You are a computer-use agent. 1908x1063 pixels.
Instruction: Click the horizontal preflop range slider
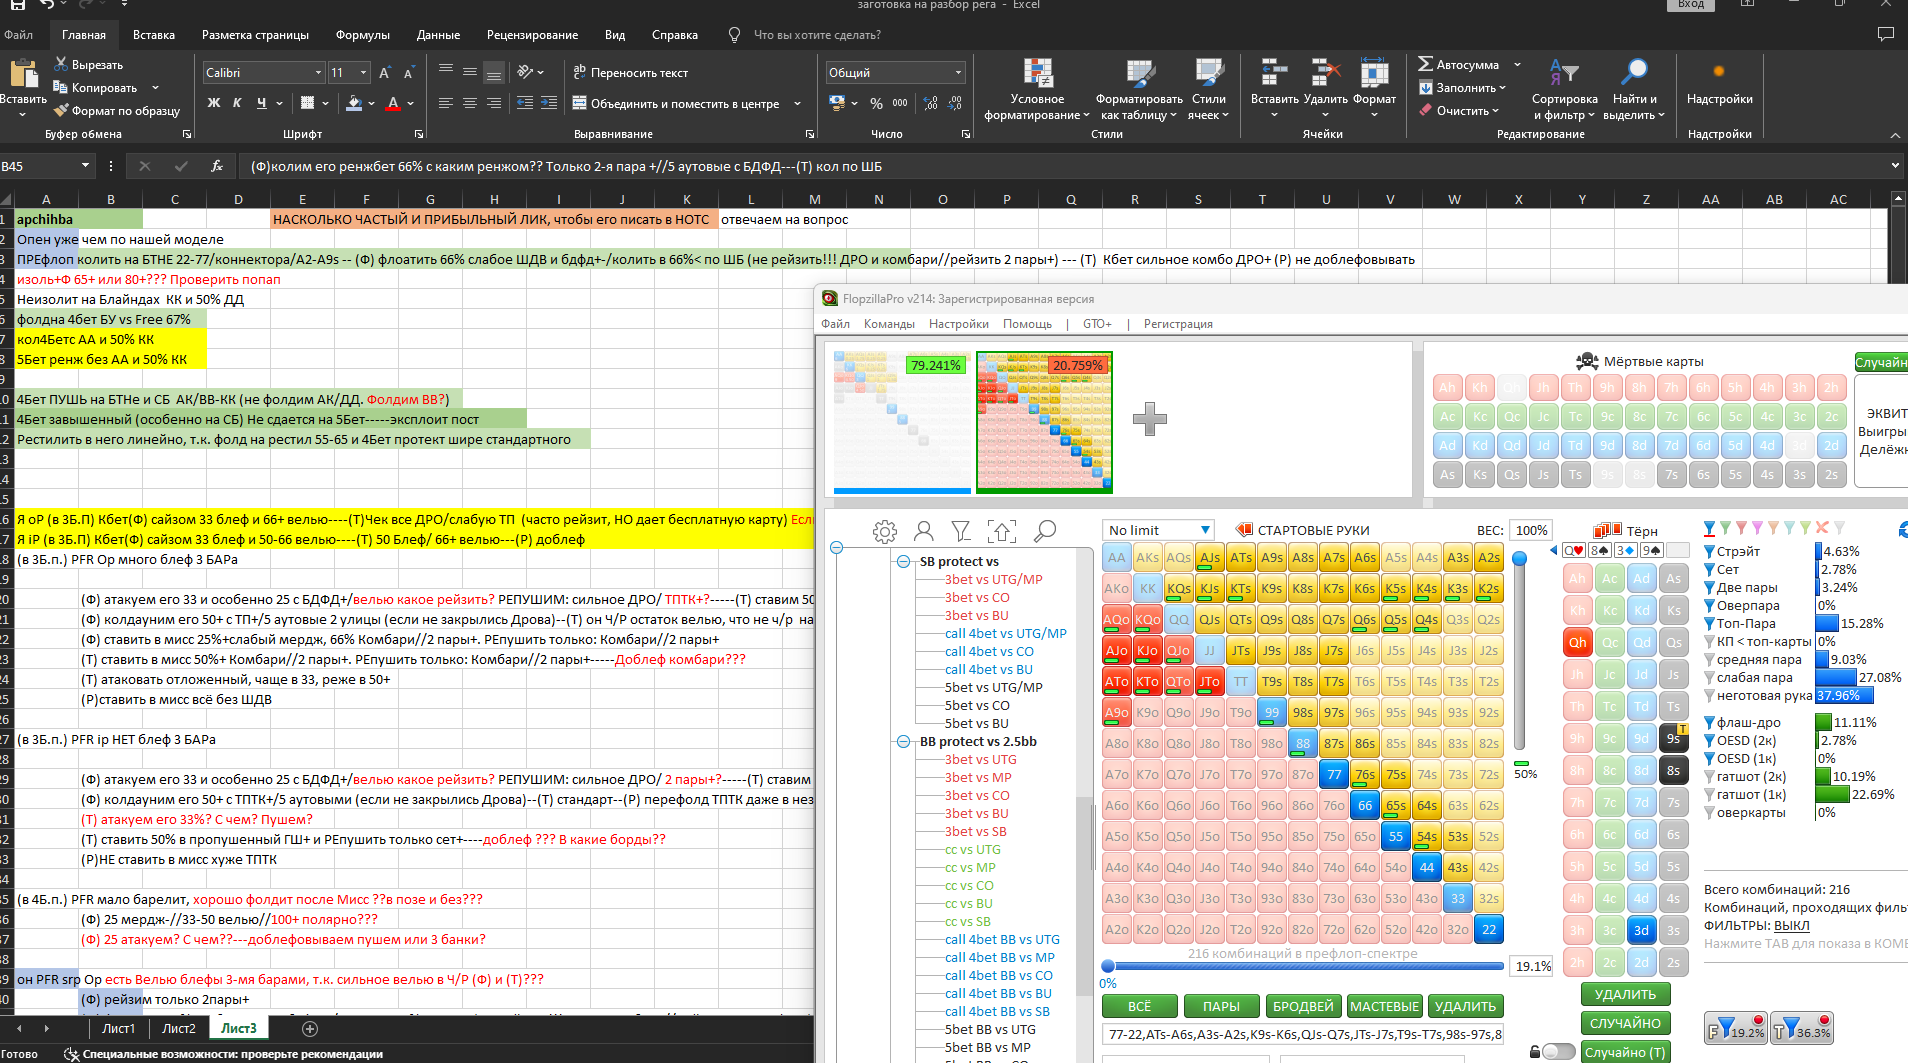[1304, 966]
